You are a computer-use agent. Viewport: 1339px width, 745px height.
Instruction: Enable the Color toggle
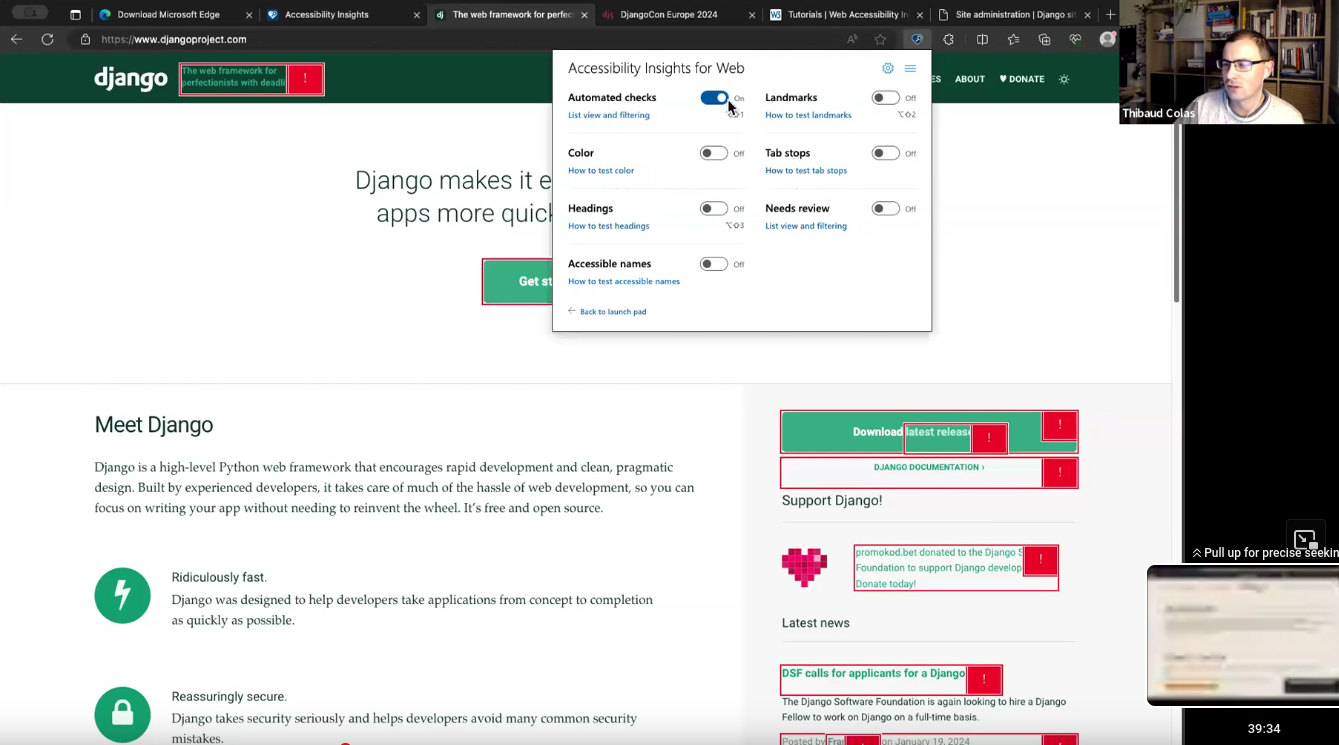(x=713, y=153)
